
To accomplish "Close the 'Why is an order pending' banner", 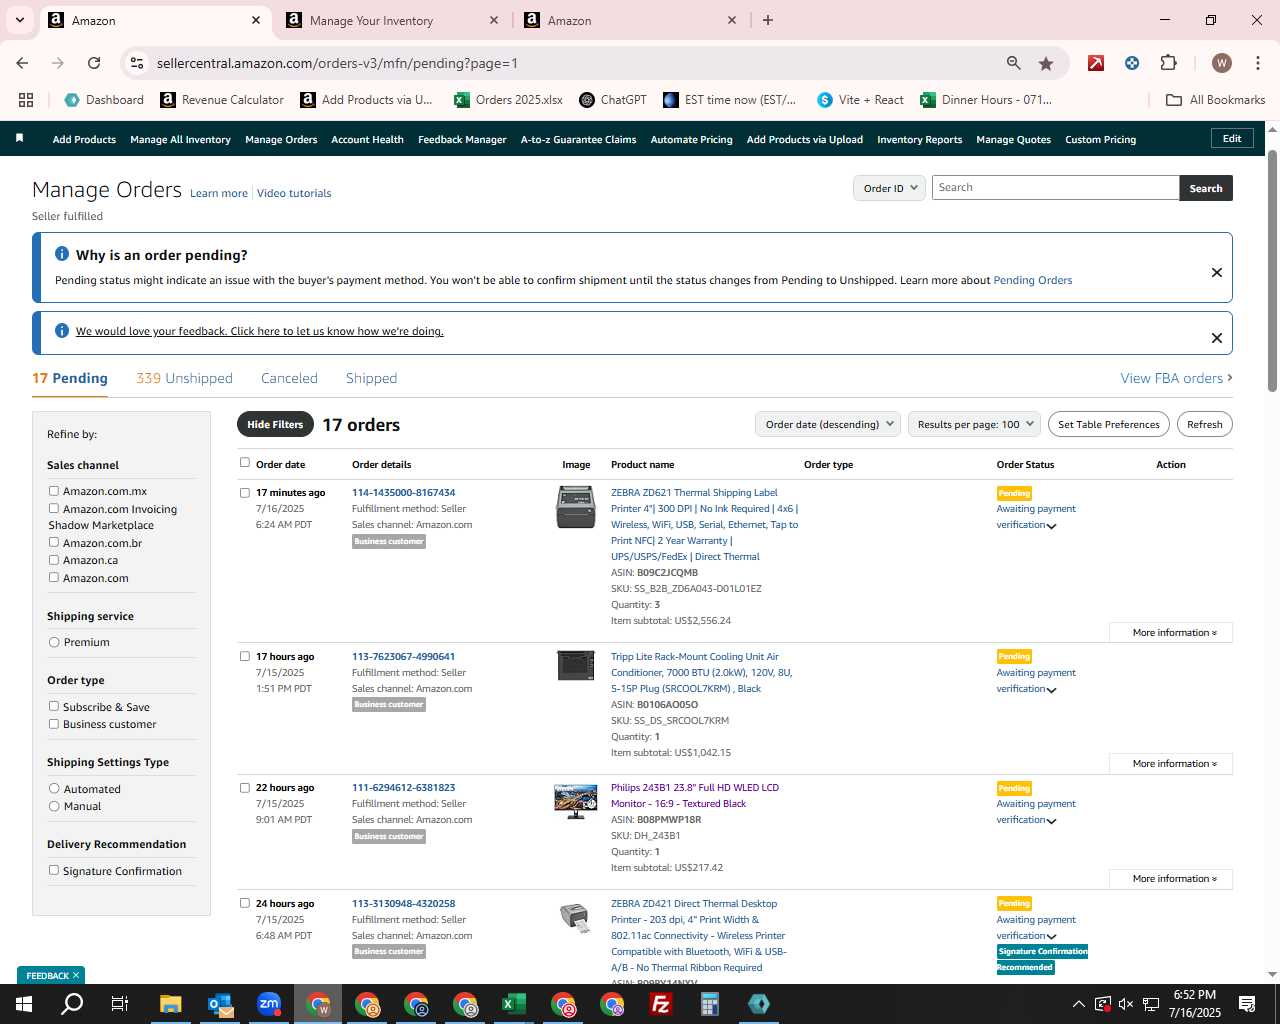I will pos(1217,272).
